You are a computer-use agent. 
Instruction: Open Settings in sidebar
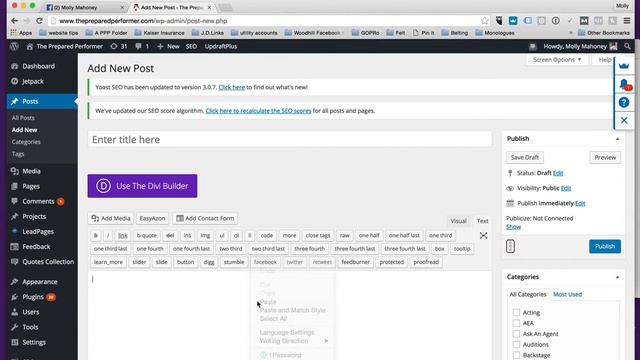(34, 342)
